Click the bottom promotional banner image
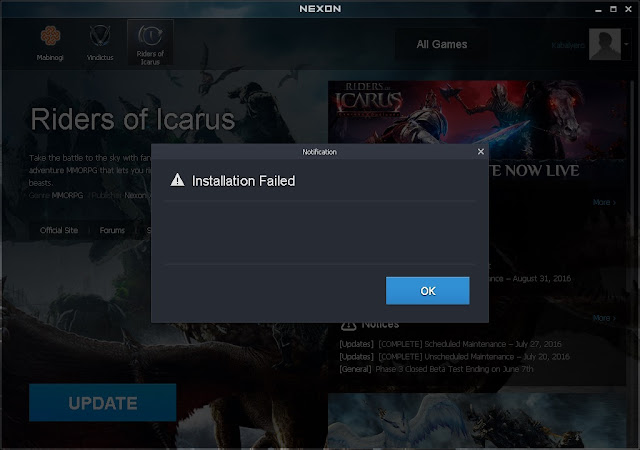The height and width of the screenshot is (450, 640). (x=477, y=421)
